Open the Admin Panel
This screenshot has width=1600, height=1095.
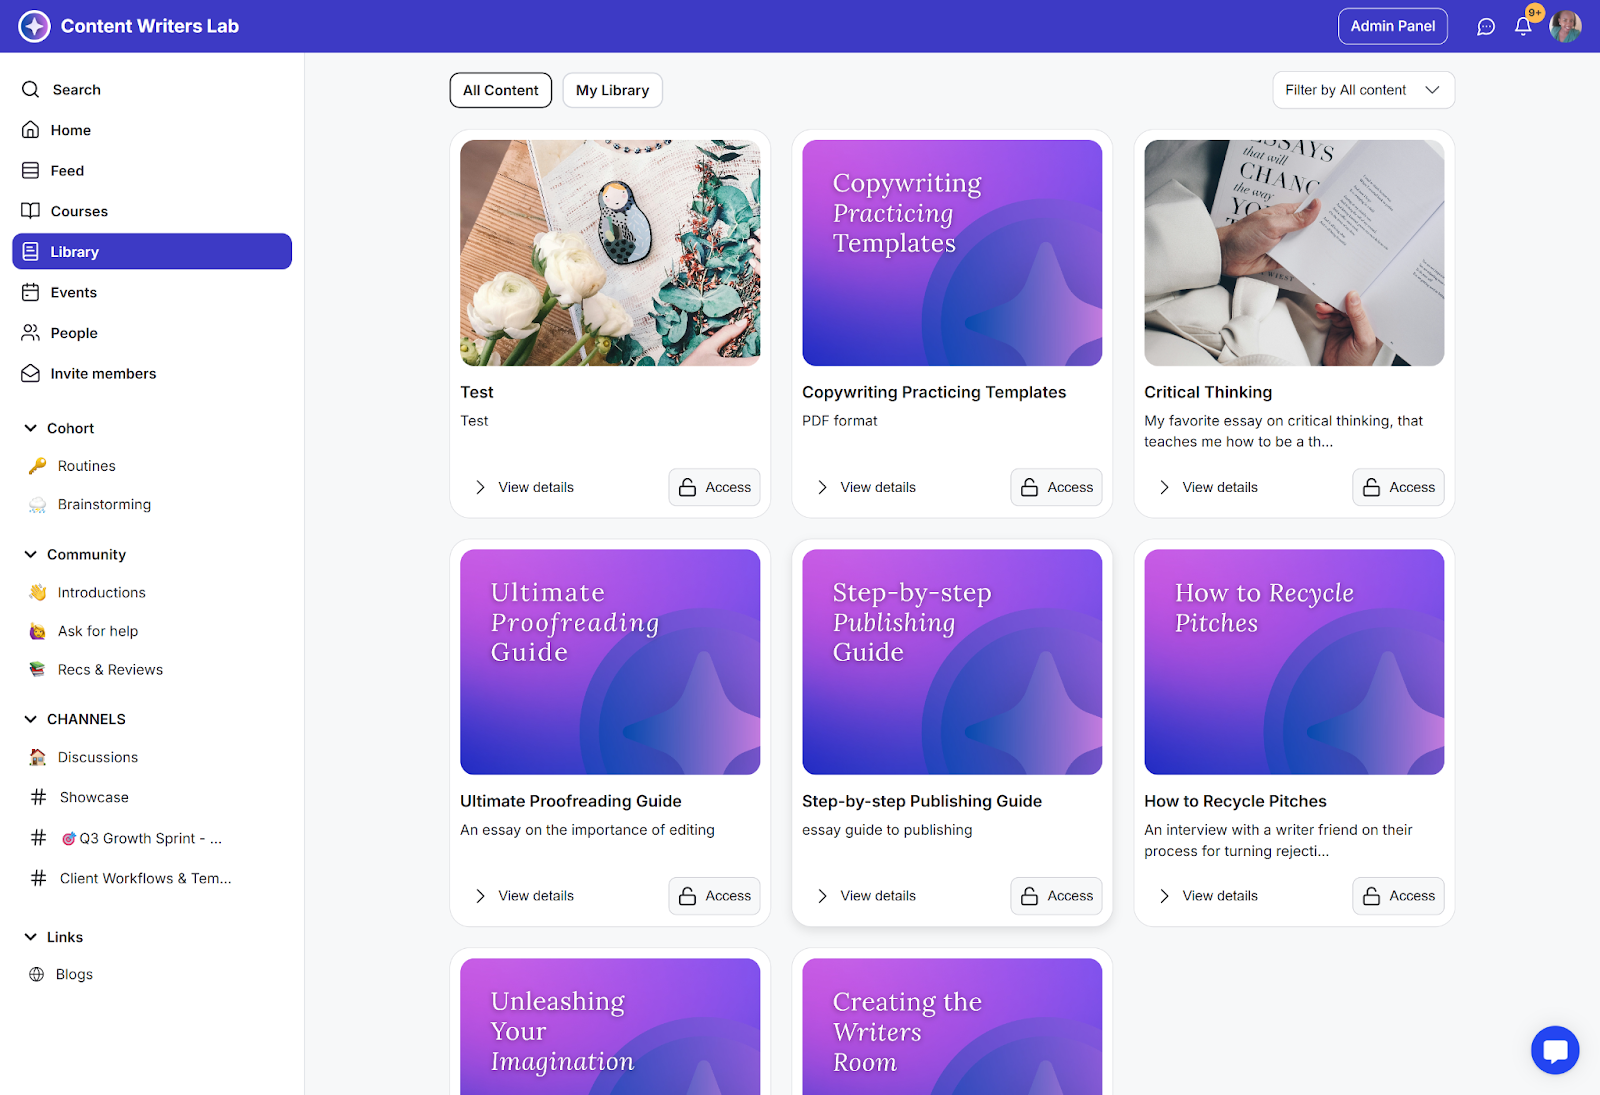click(1393, 26)
